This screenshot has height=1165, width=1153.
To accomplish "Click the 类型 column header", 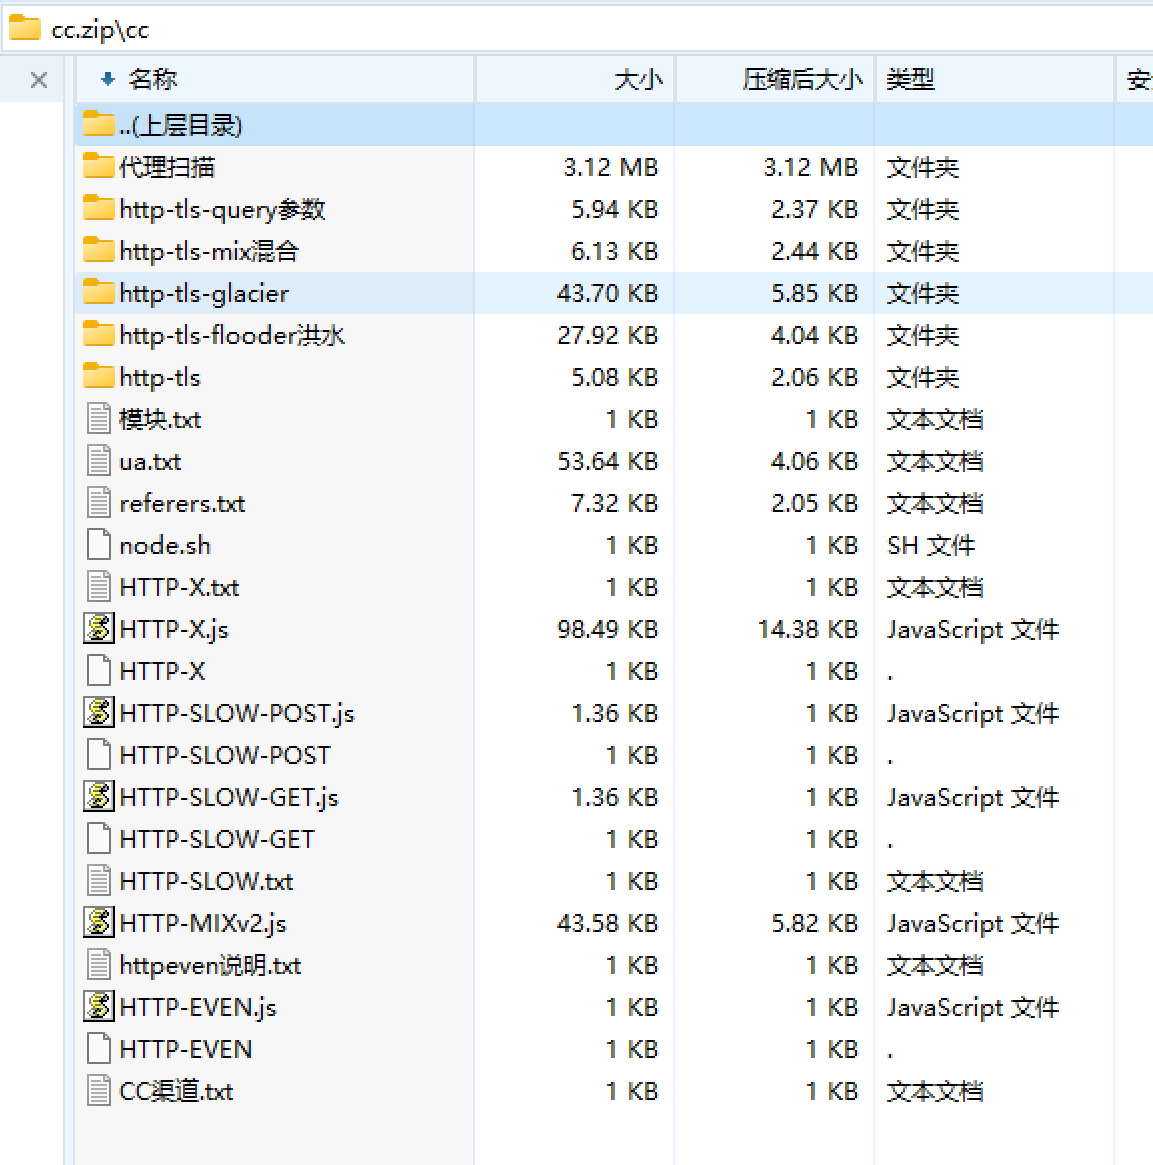I will (x=910, y=79).
